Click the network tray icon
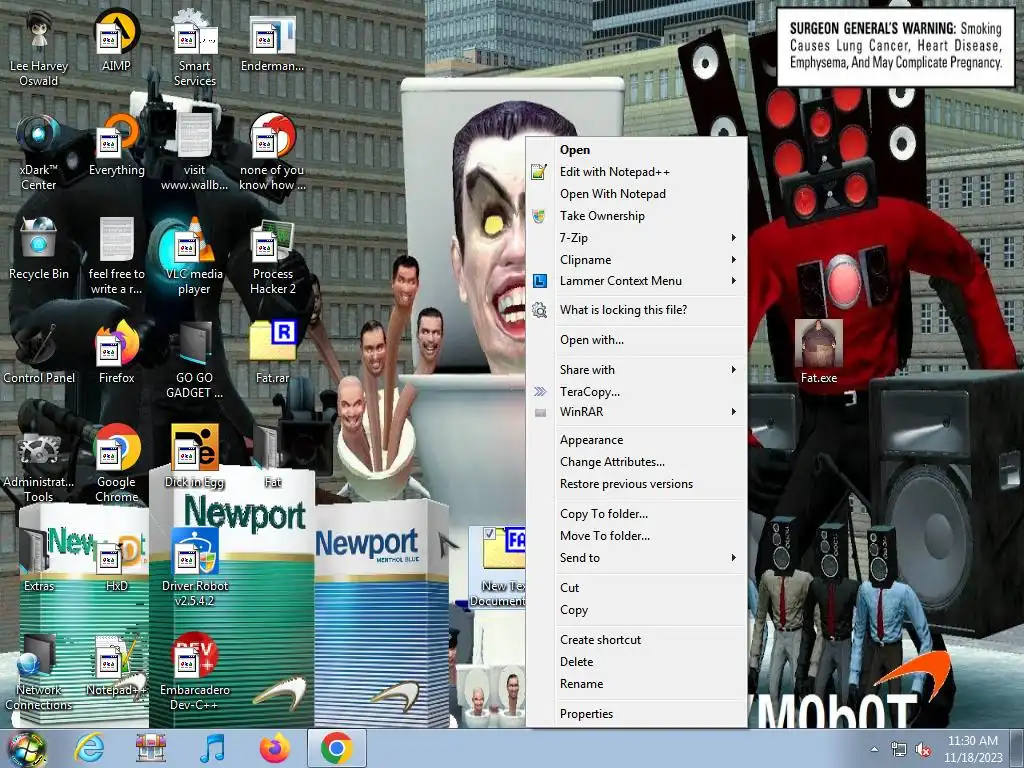 coord(899,750)
